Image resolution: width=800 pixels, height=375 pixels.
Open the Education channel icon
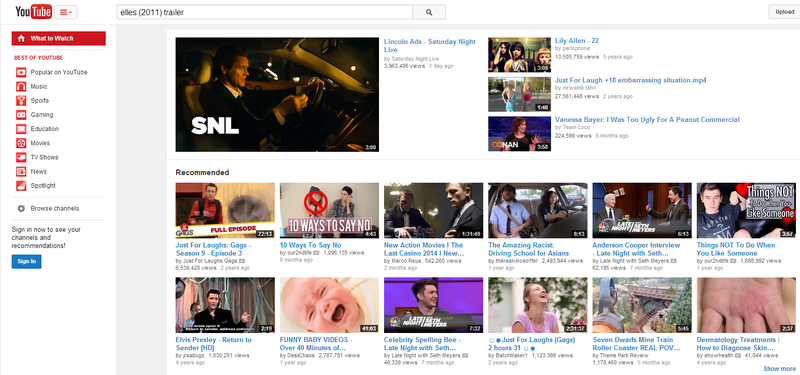tap(21, 129)
